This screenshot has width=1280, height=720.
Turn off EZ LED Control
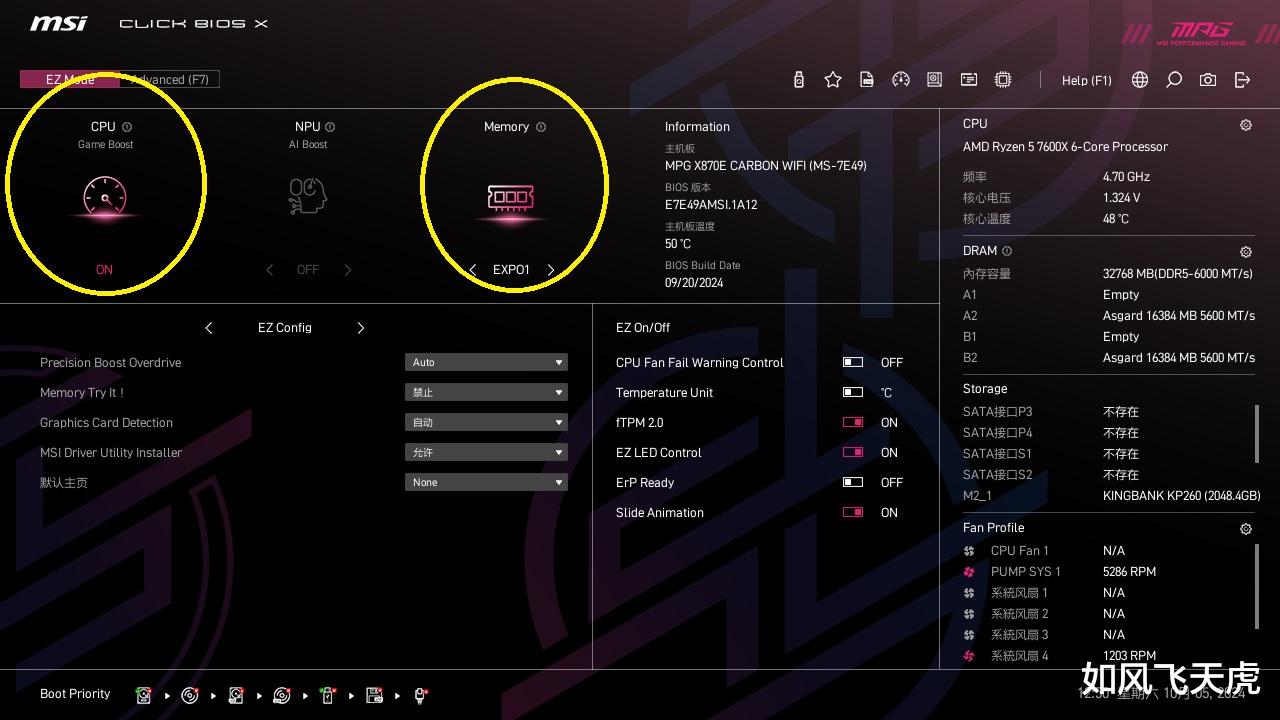pyautogui.click(x=853, y=453)
